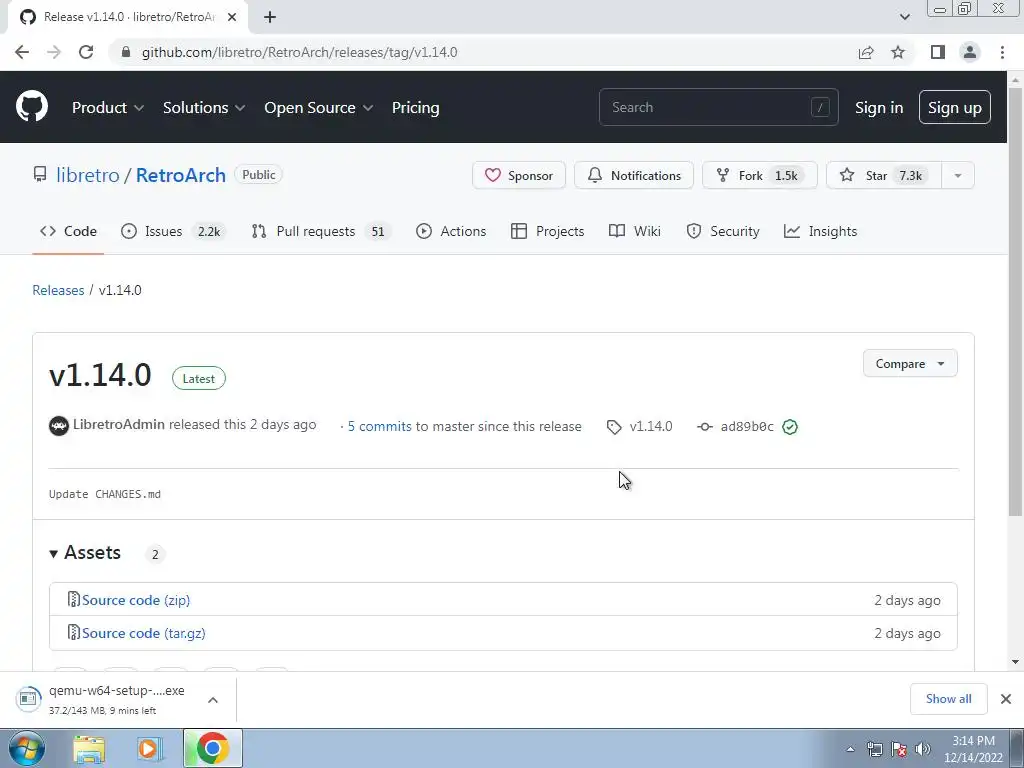Click volume speaker tray icon
This screenshot has width=1024, height=768.
(x=923, y=749)
